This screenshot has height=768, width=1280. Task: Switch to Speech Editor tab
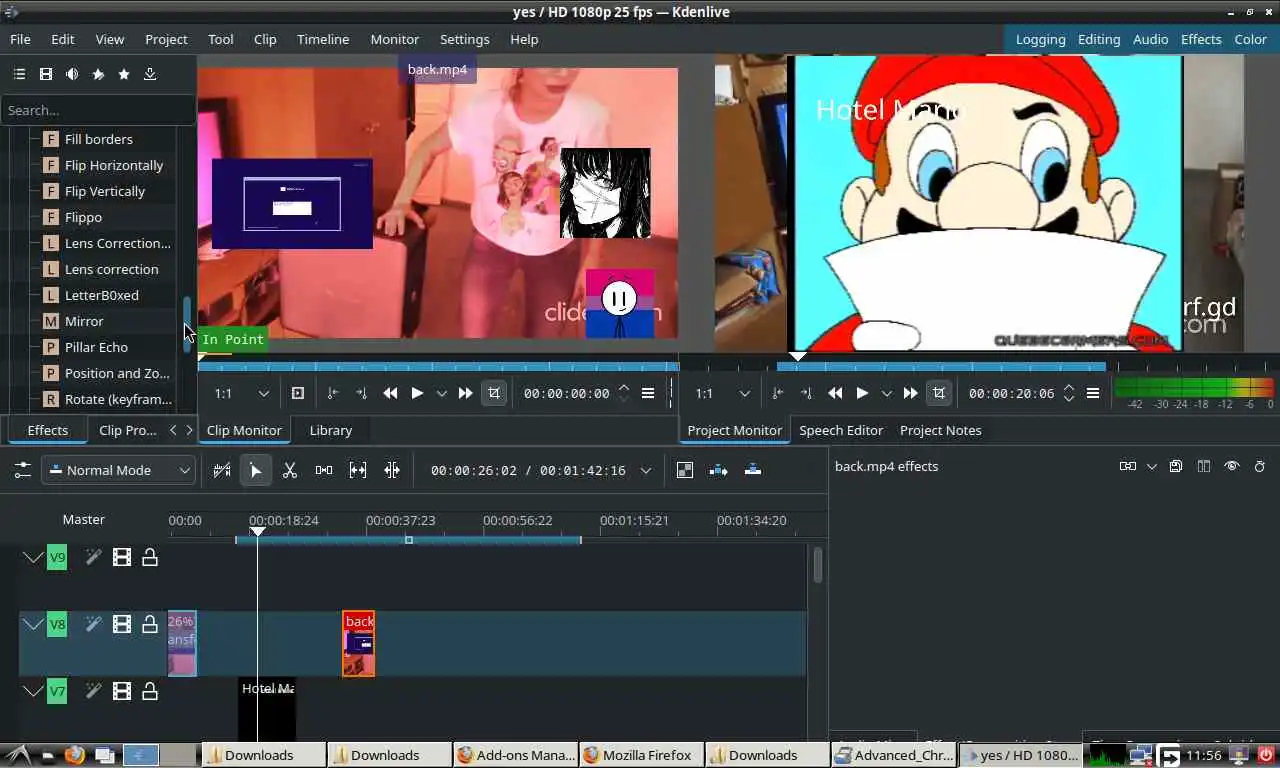click(x=841, y=430)
